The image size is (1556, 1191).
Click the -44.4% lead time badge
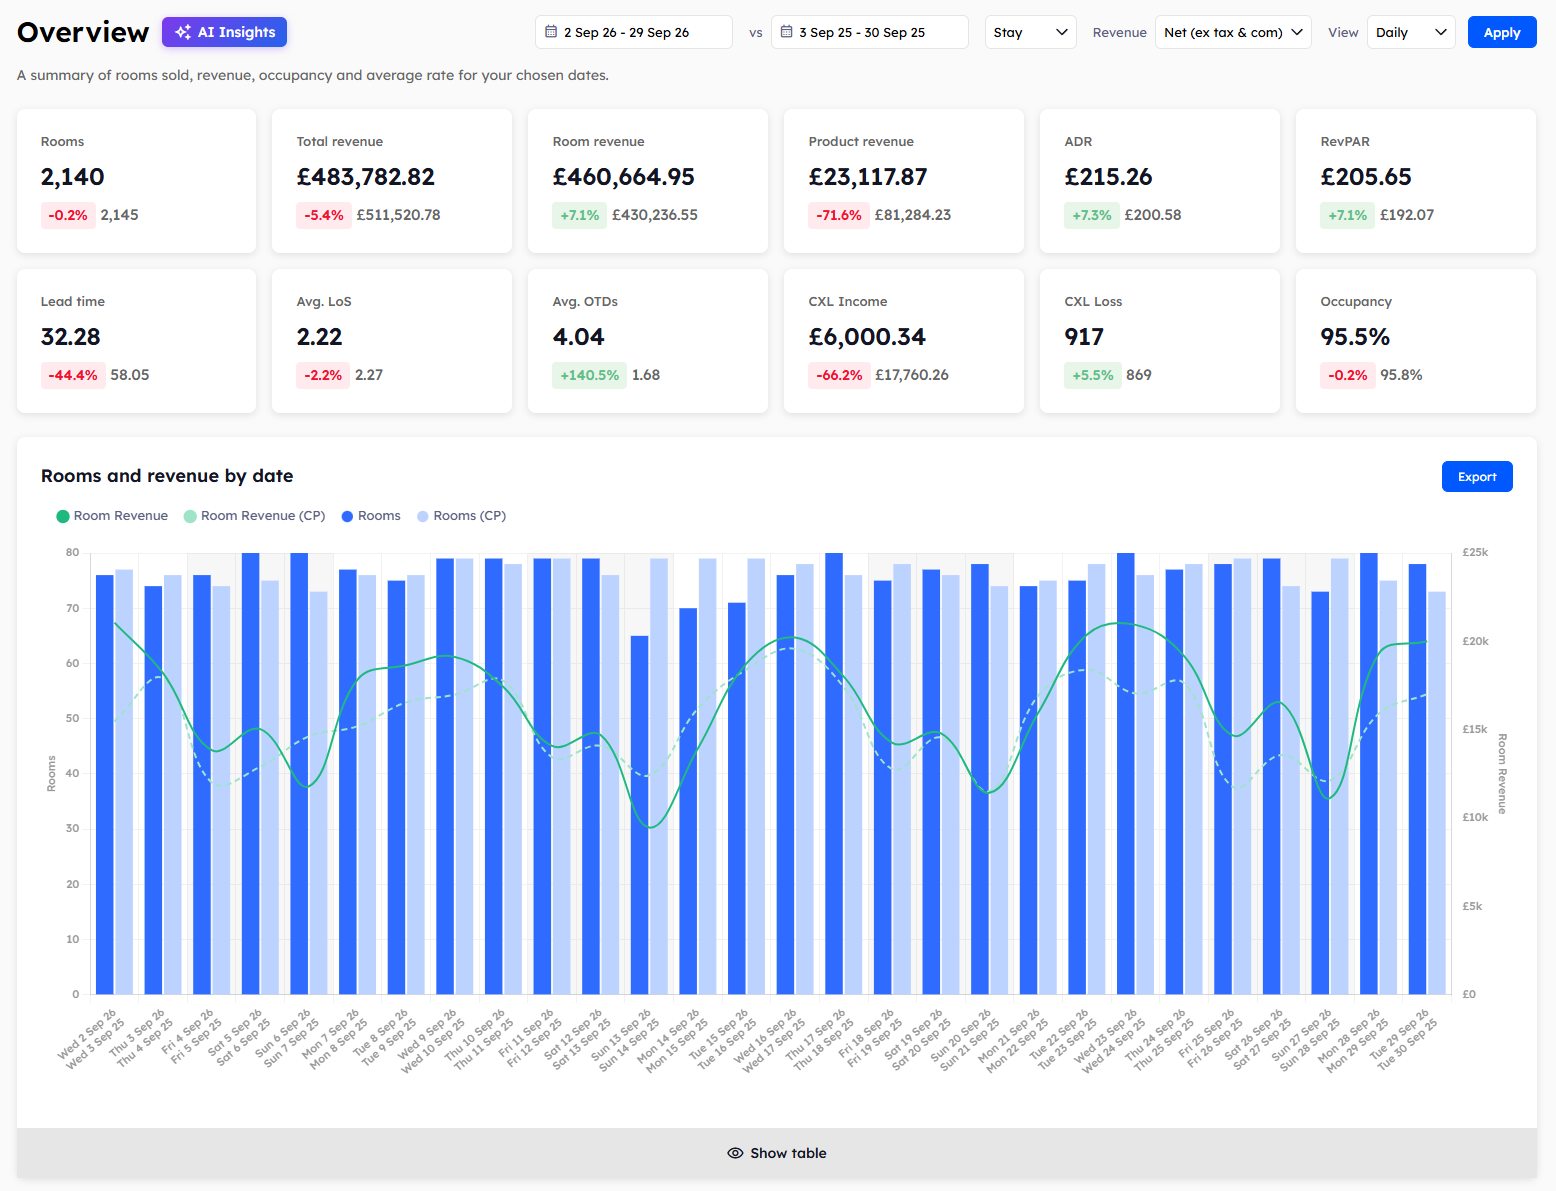click(73, 375)
